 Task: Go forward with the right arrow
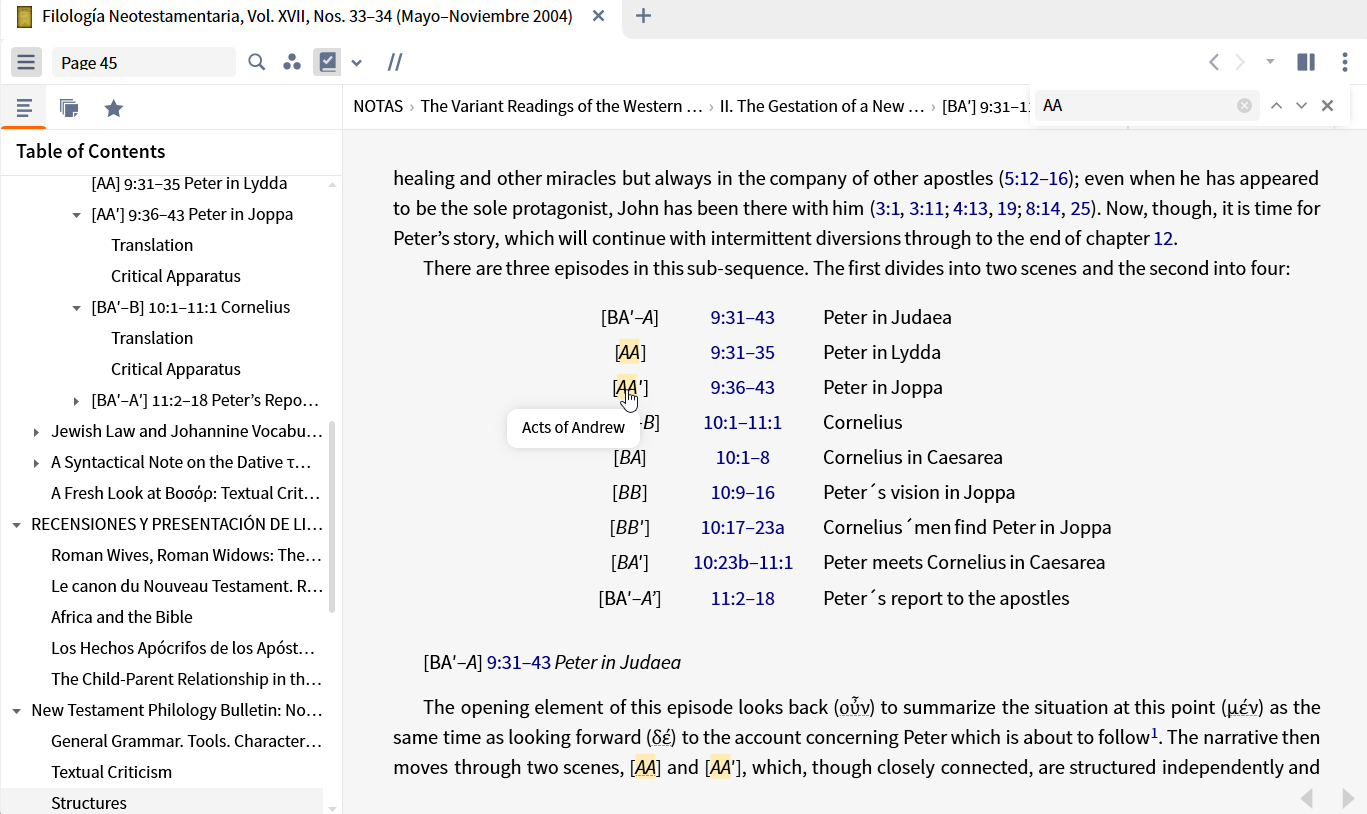[x=1240, y=62]
